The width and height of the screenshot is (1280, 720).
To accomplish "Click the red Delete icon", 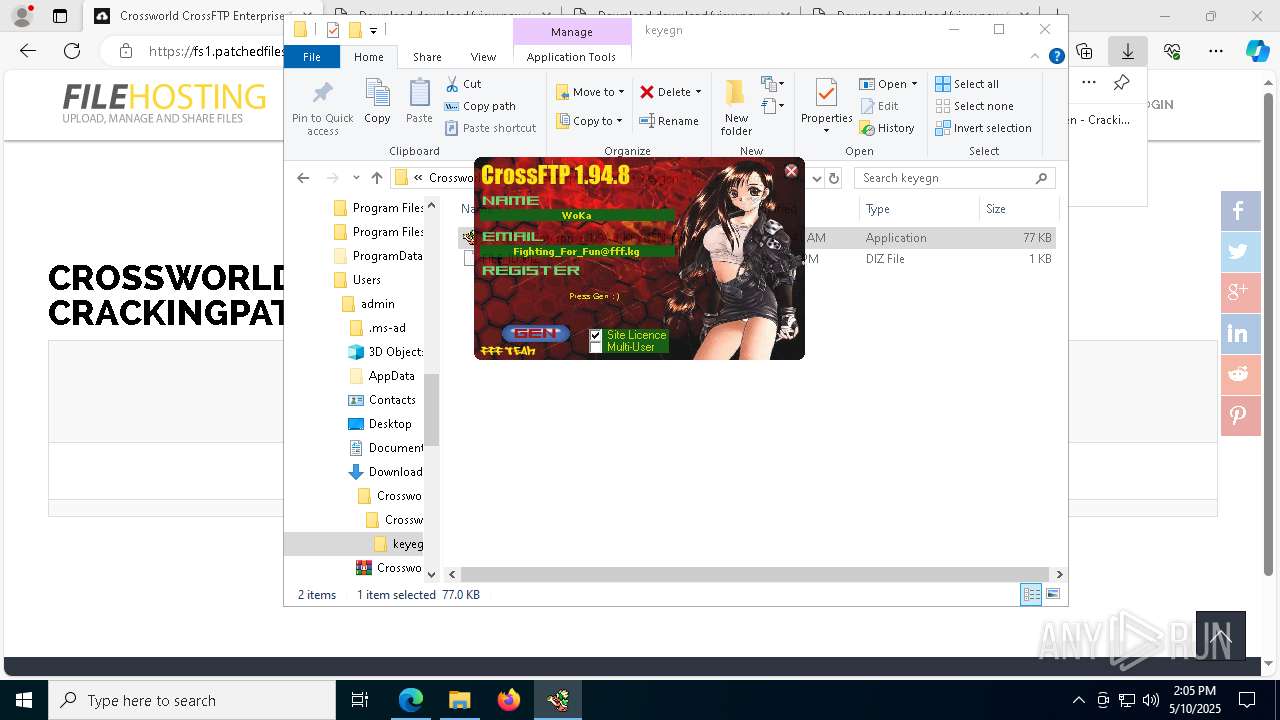I will pyautogui.click(x=647, y=92).
